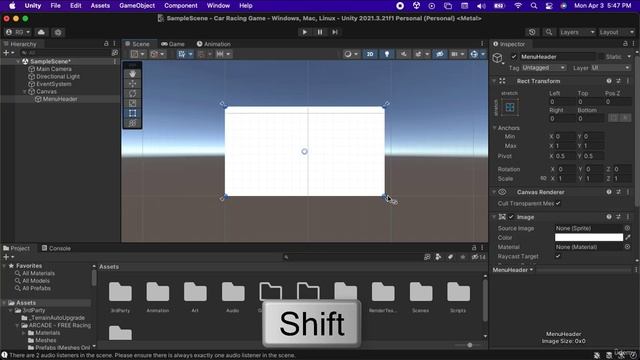
Task: Open Unity search icon in toolbar
Action: [x=549, y=32]
